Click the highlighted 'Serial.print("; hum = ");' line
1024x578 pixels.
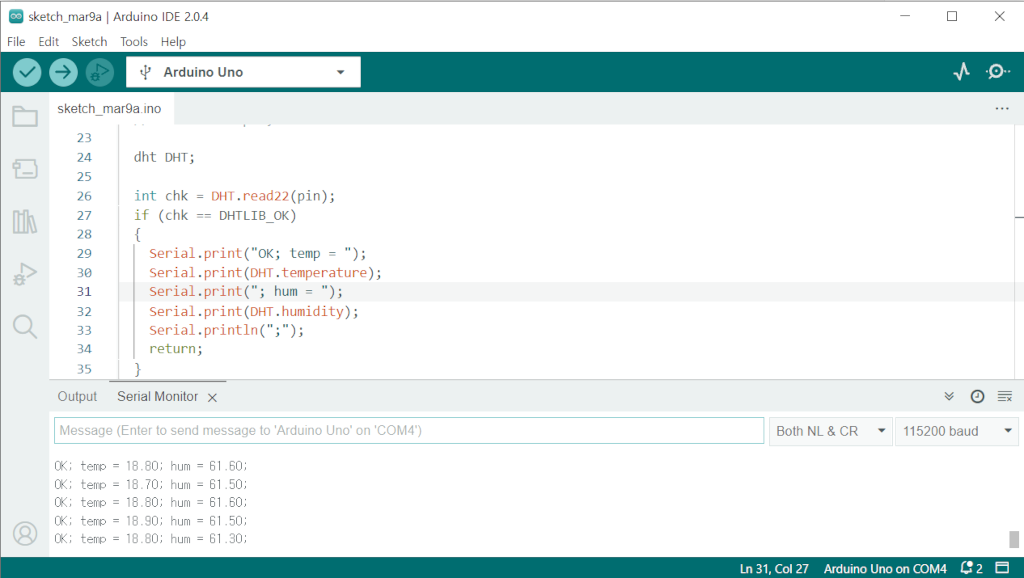(x=246, y=291)
